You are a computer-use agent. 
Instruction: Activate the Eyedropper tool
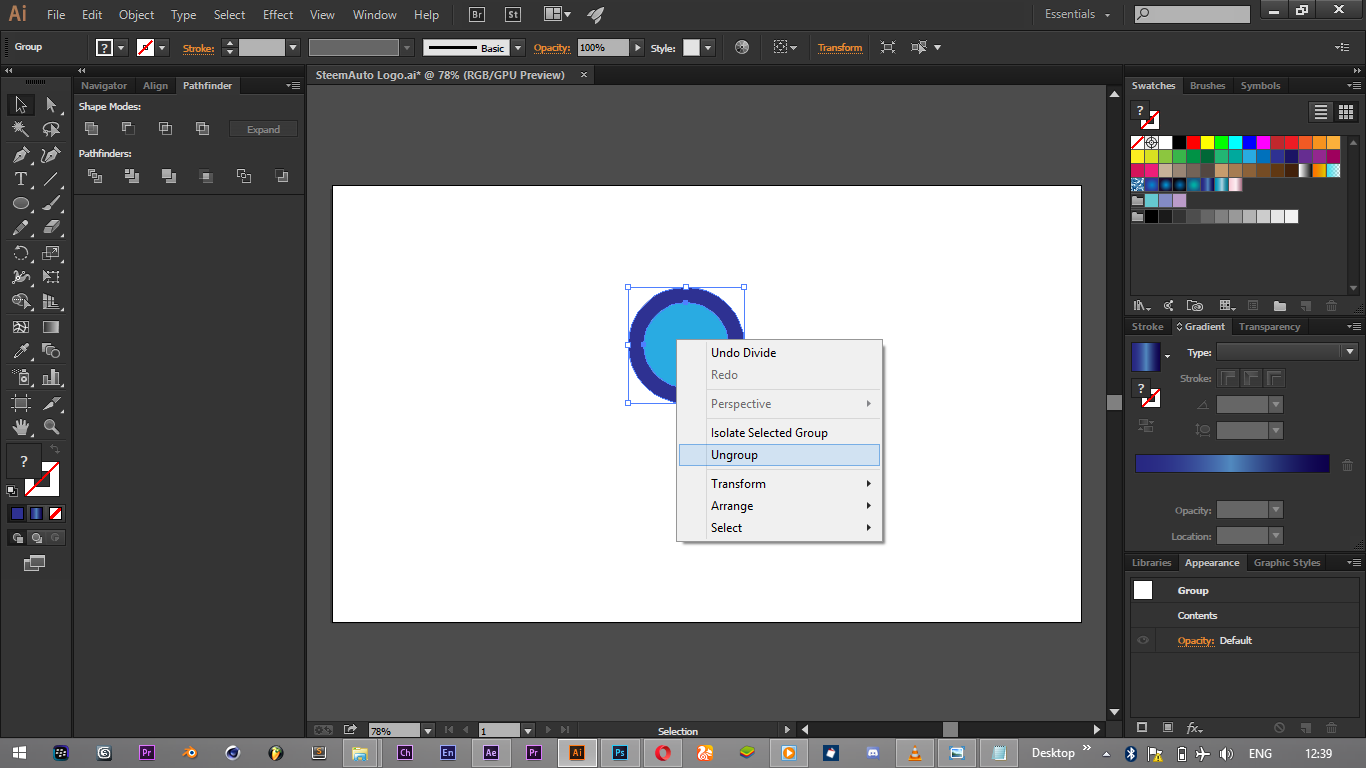(x=20, y=351)
